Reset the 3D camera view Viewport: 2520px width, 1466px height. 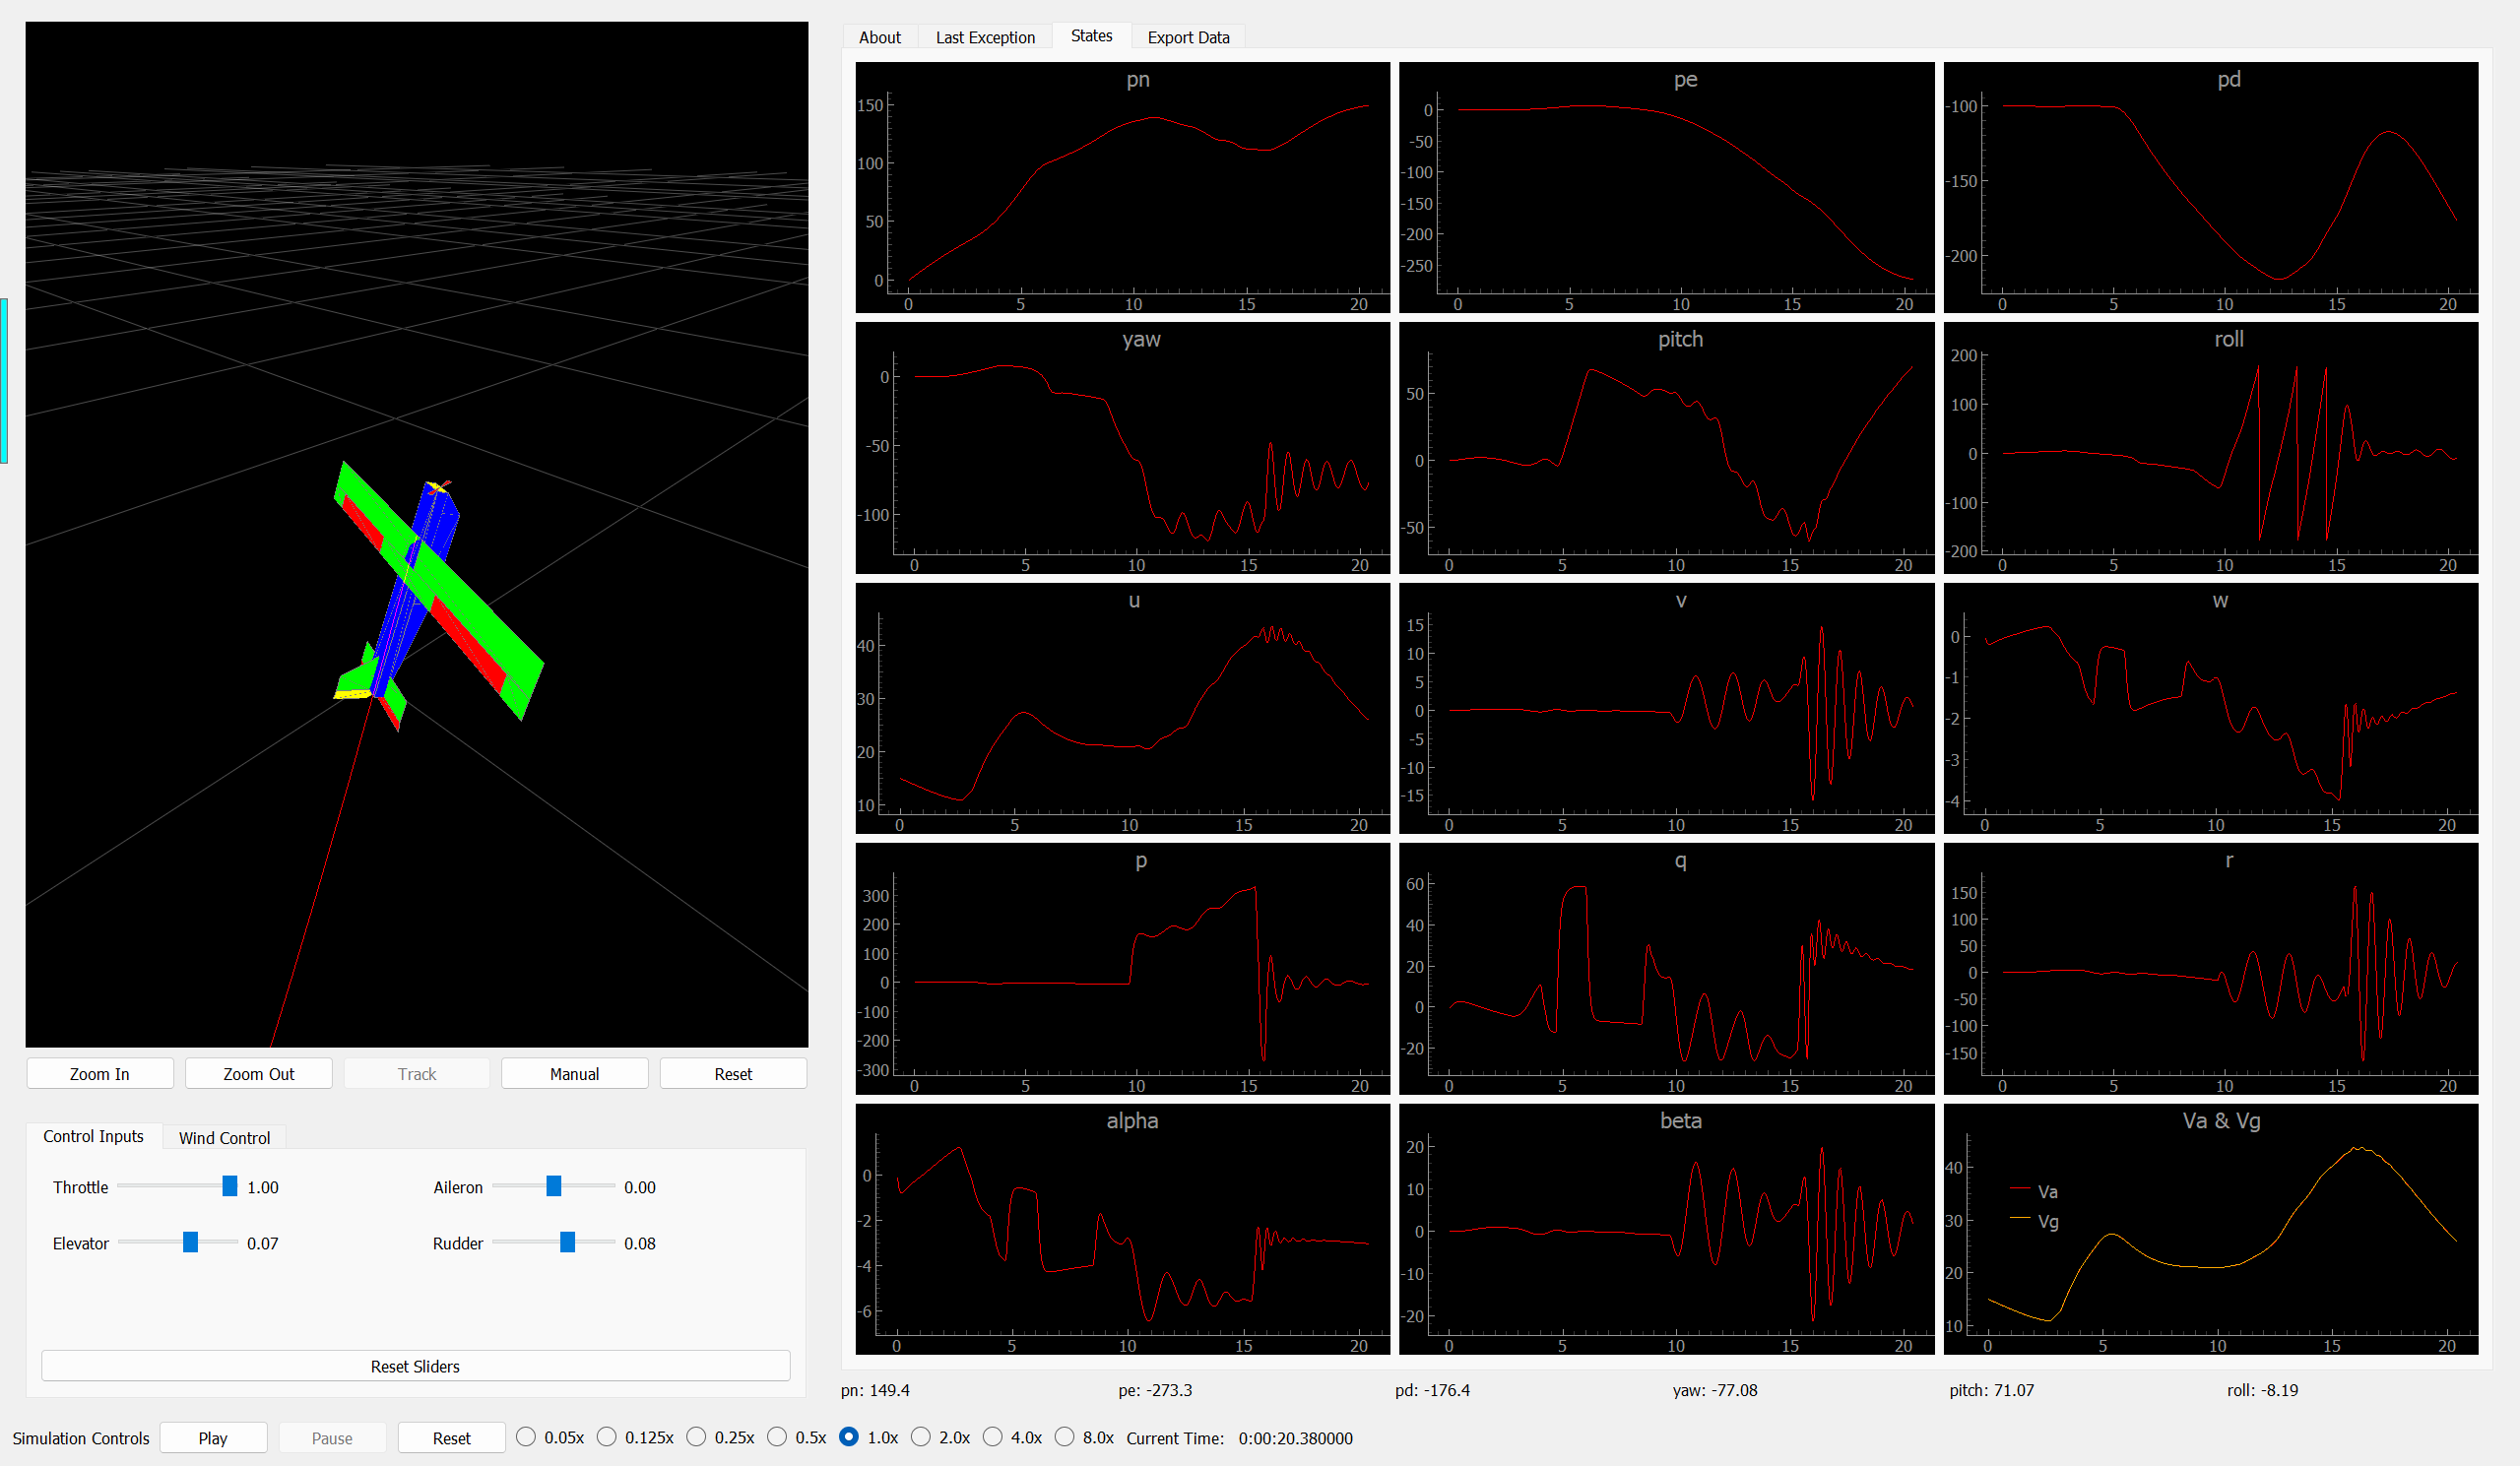pos(732,1073)
